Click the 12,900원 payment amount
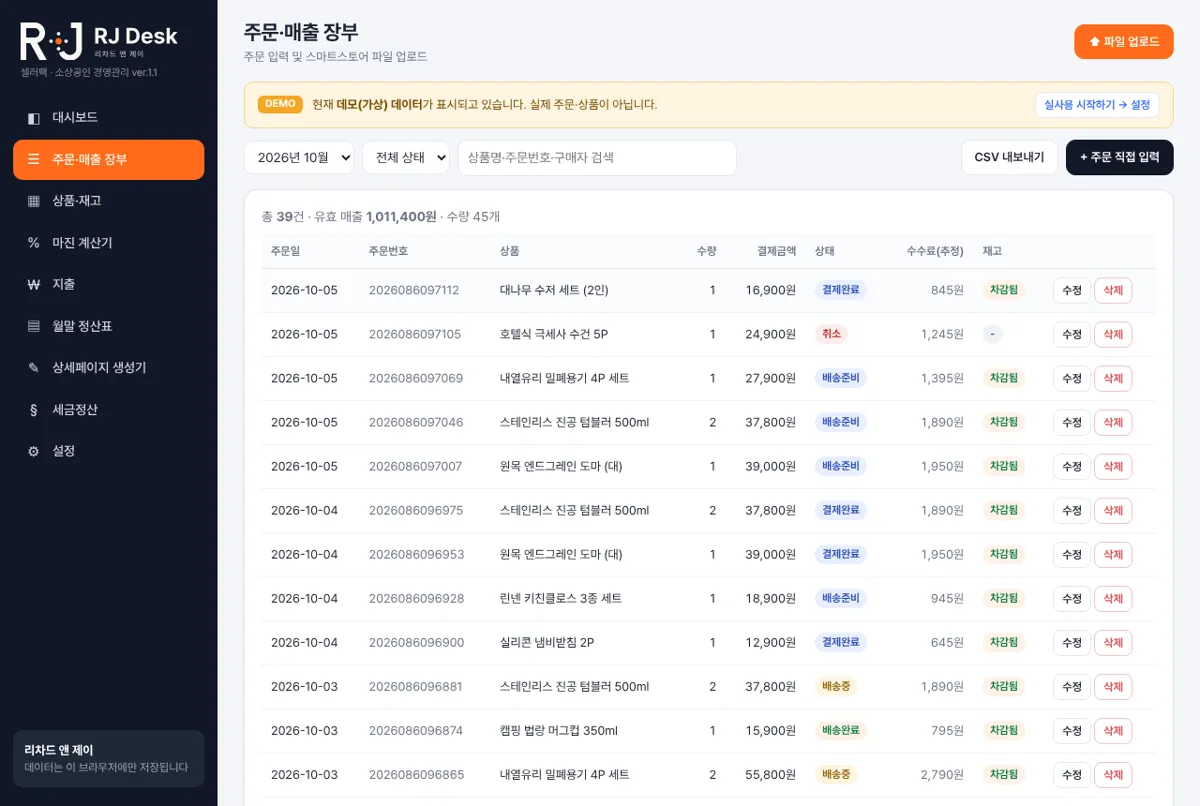 771,642
